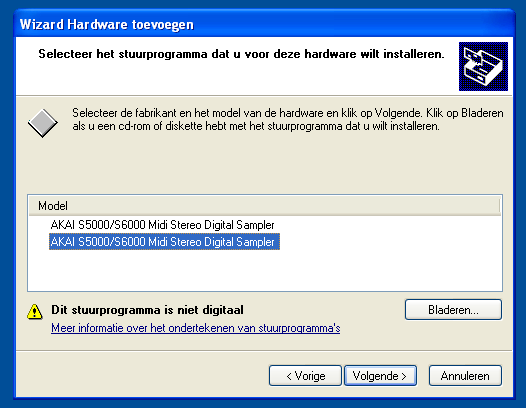Open the Bladeren browse dialog
Viewport: 526px width, 408px height.
(x=453, y=310)
